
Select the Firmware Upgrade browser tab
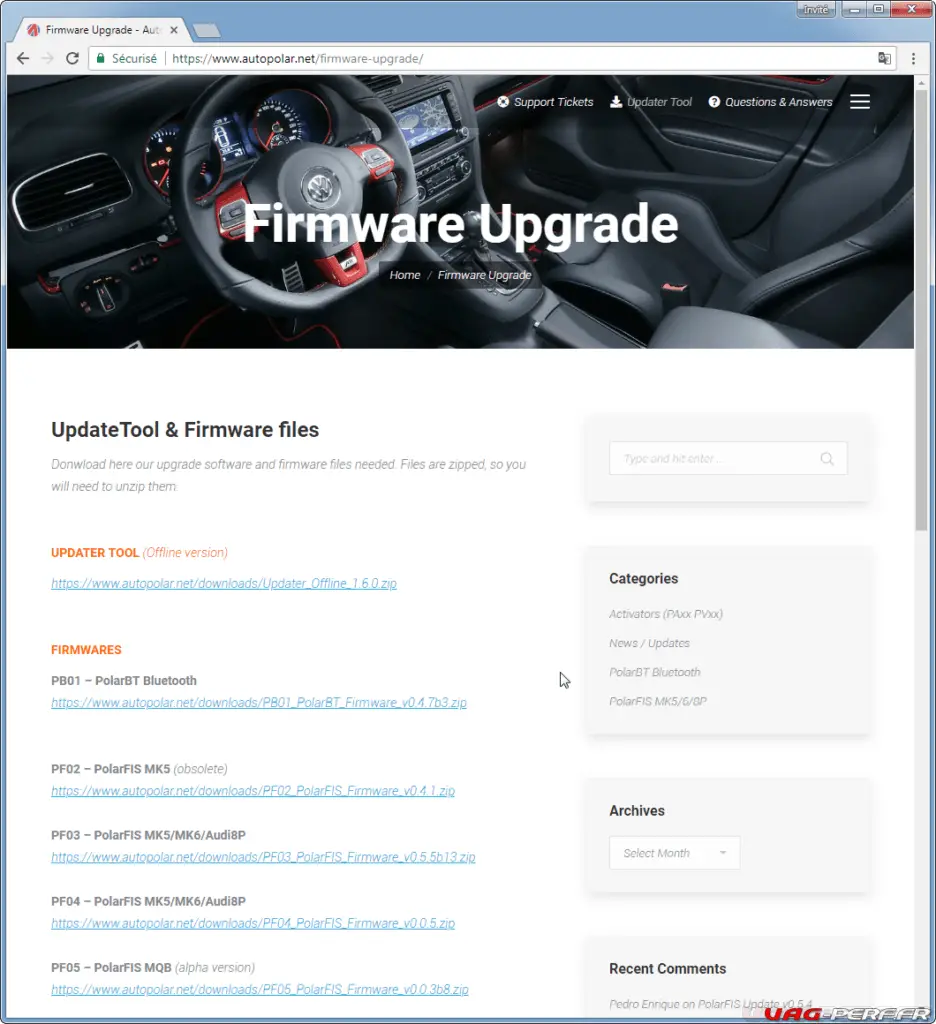pos(102,30)
